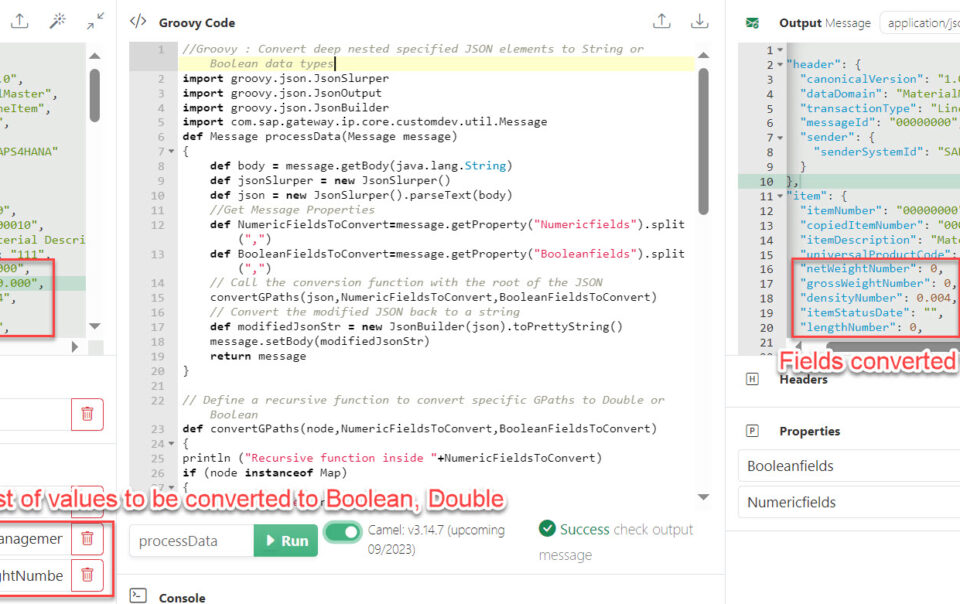Click the green Success checkmark icon
This screenshot has width=960, height=604.
coord(547,528)
